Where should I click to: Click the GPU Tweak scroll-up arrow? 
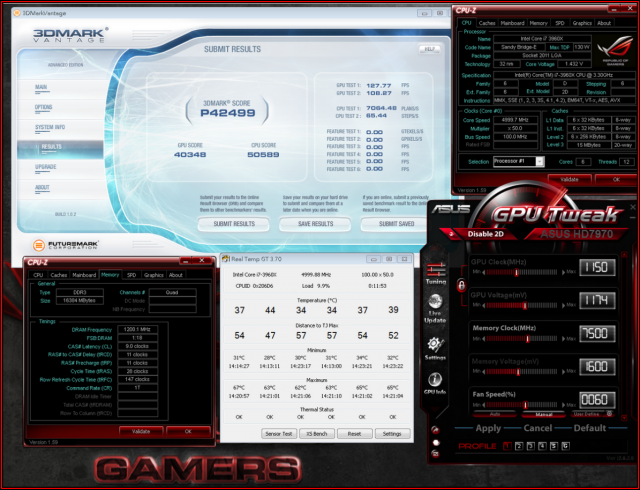point(624,254)
